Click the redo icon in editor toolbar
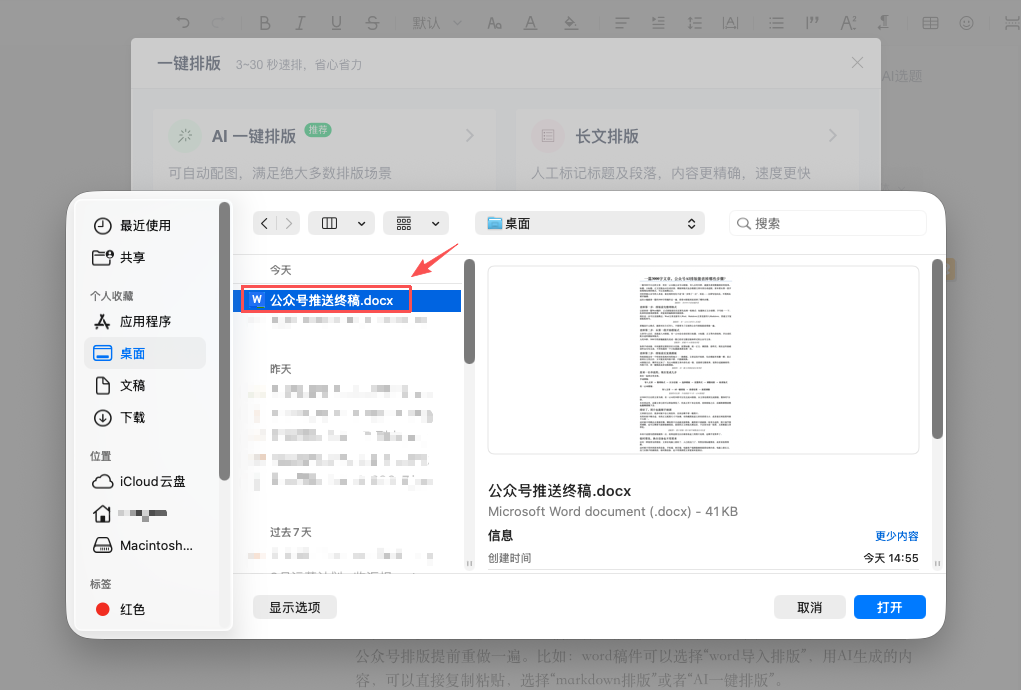 (x=217, y=23)
